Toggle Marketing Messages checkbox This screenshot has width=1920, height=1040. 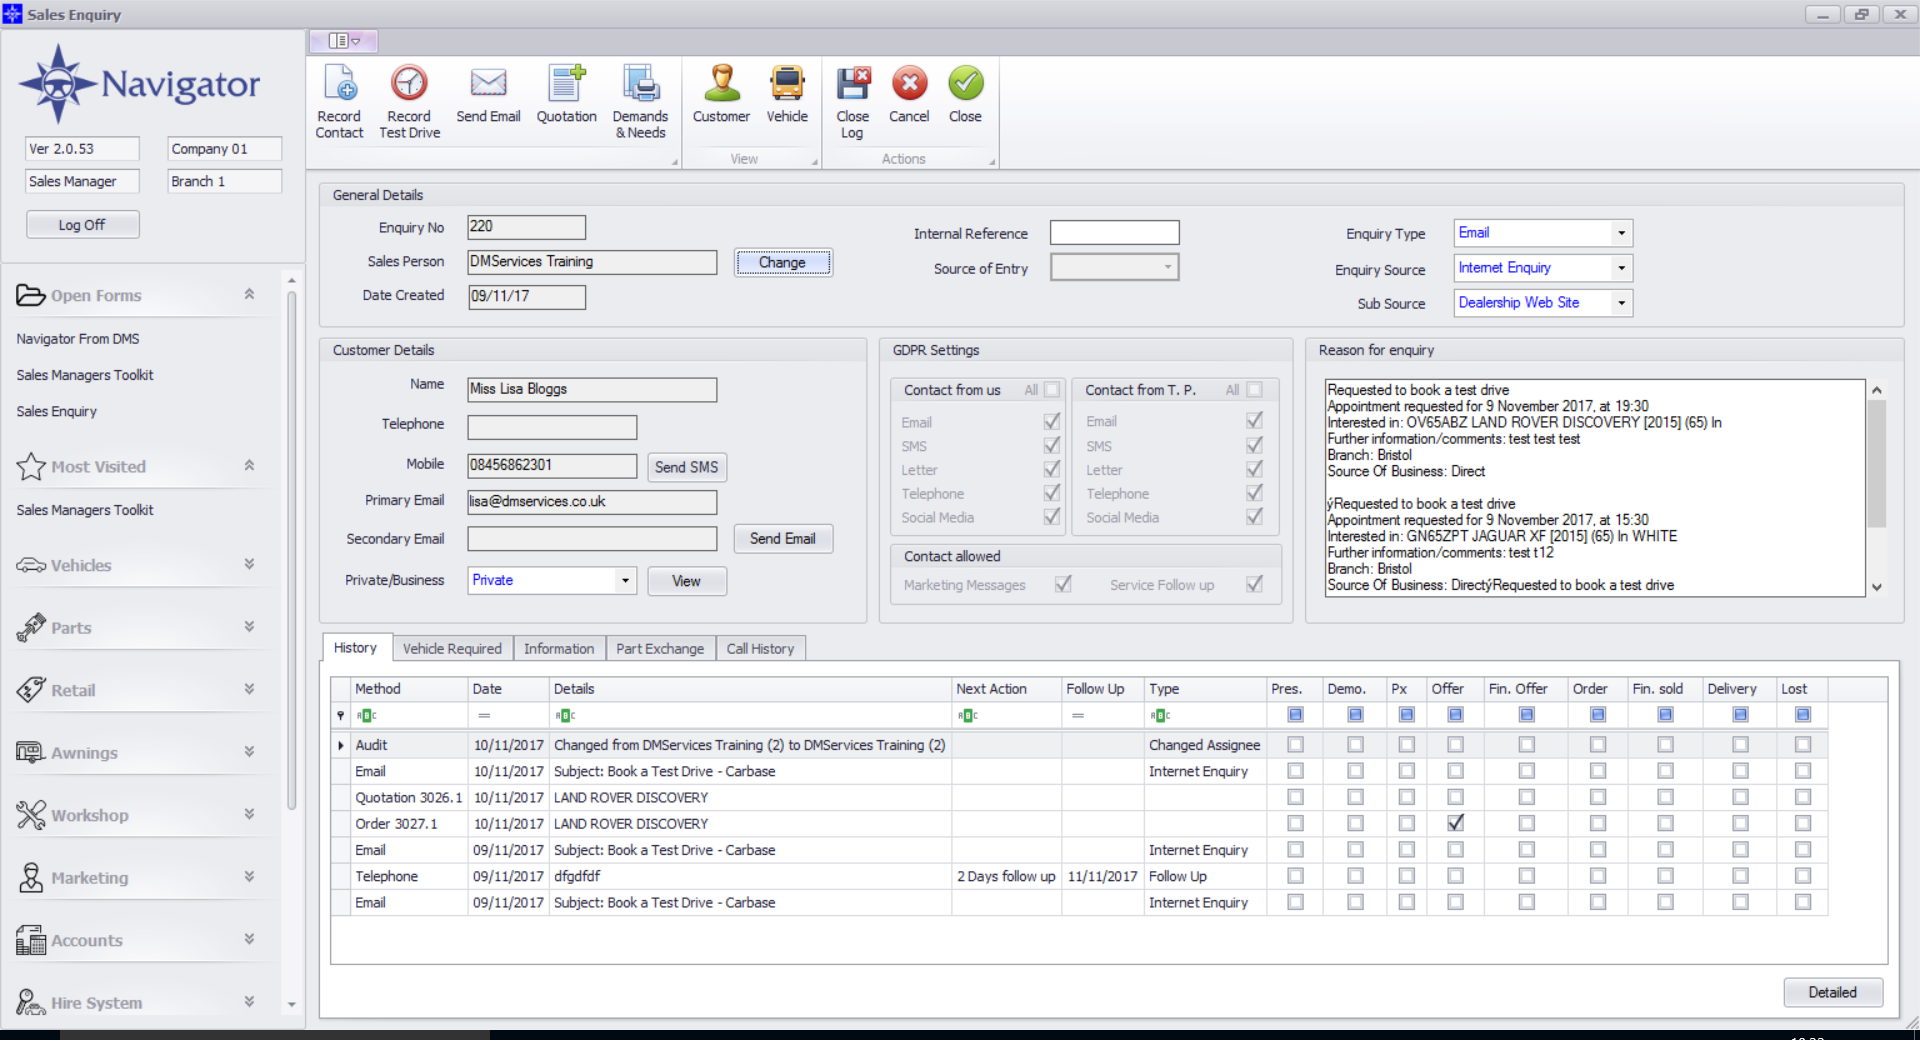click(x=1063, y=584)
